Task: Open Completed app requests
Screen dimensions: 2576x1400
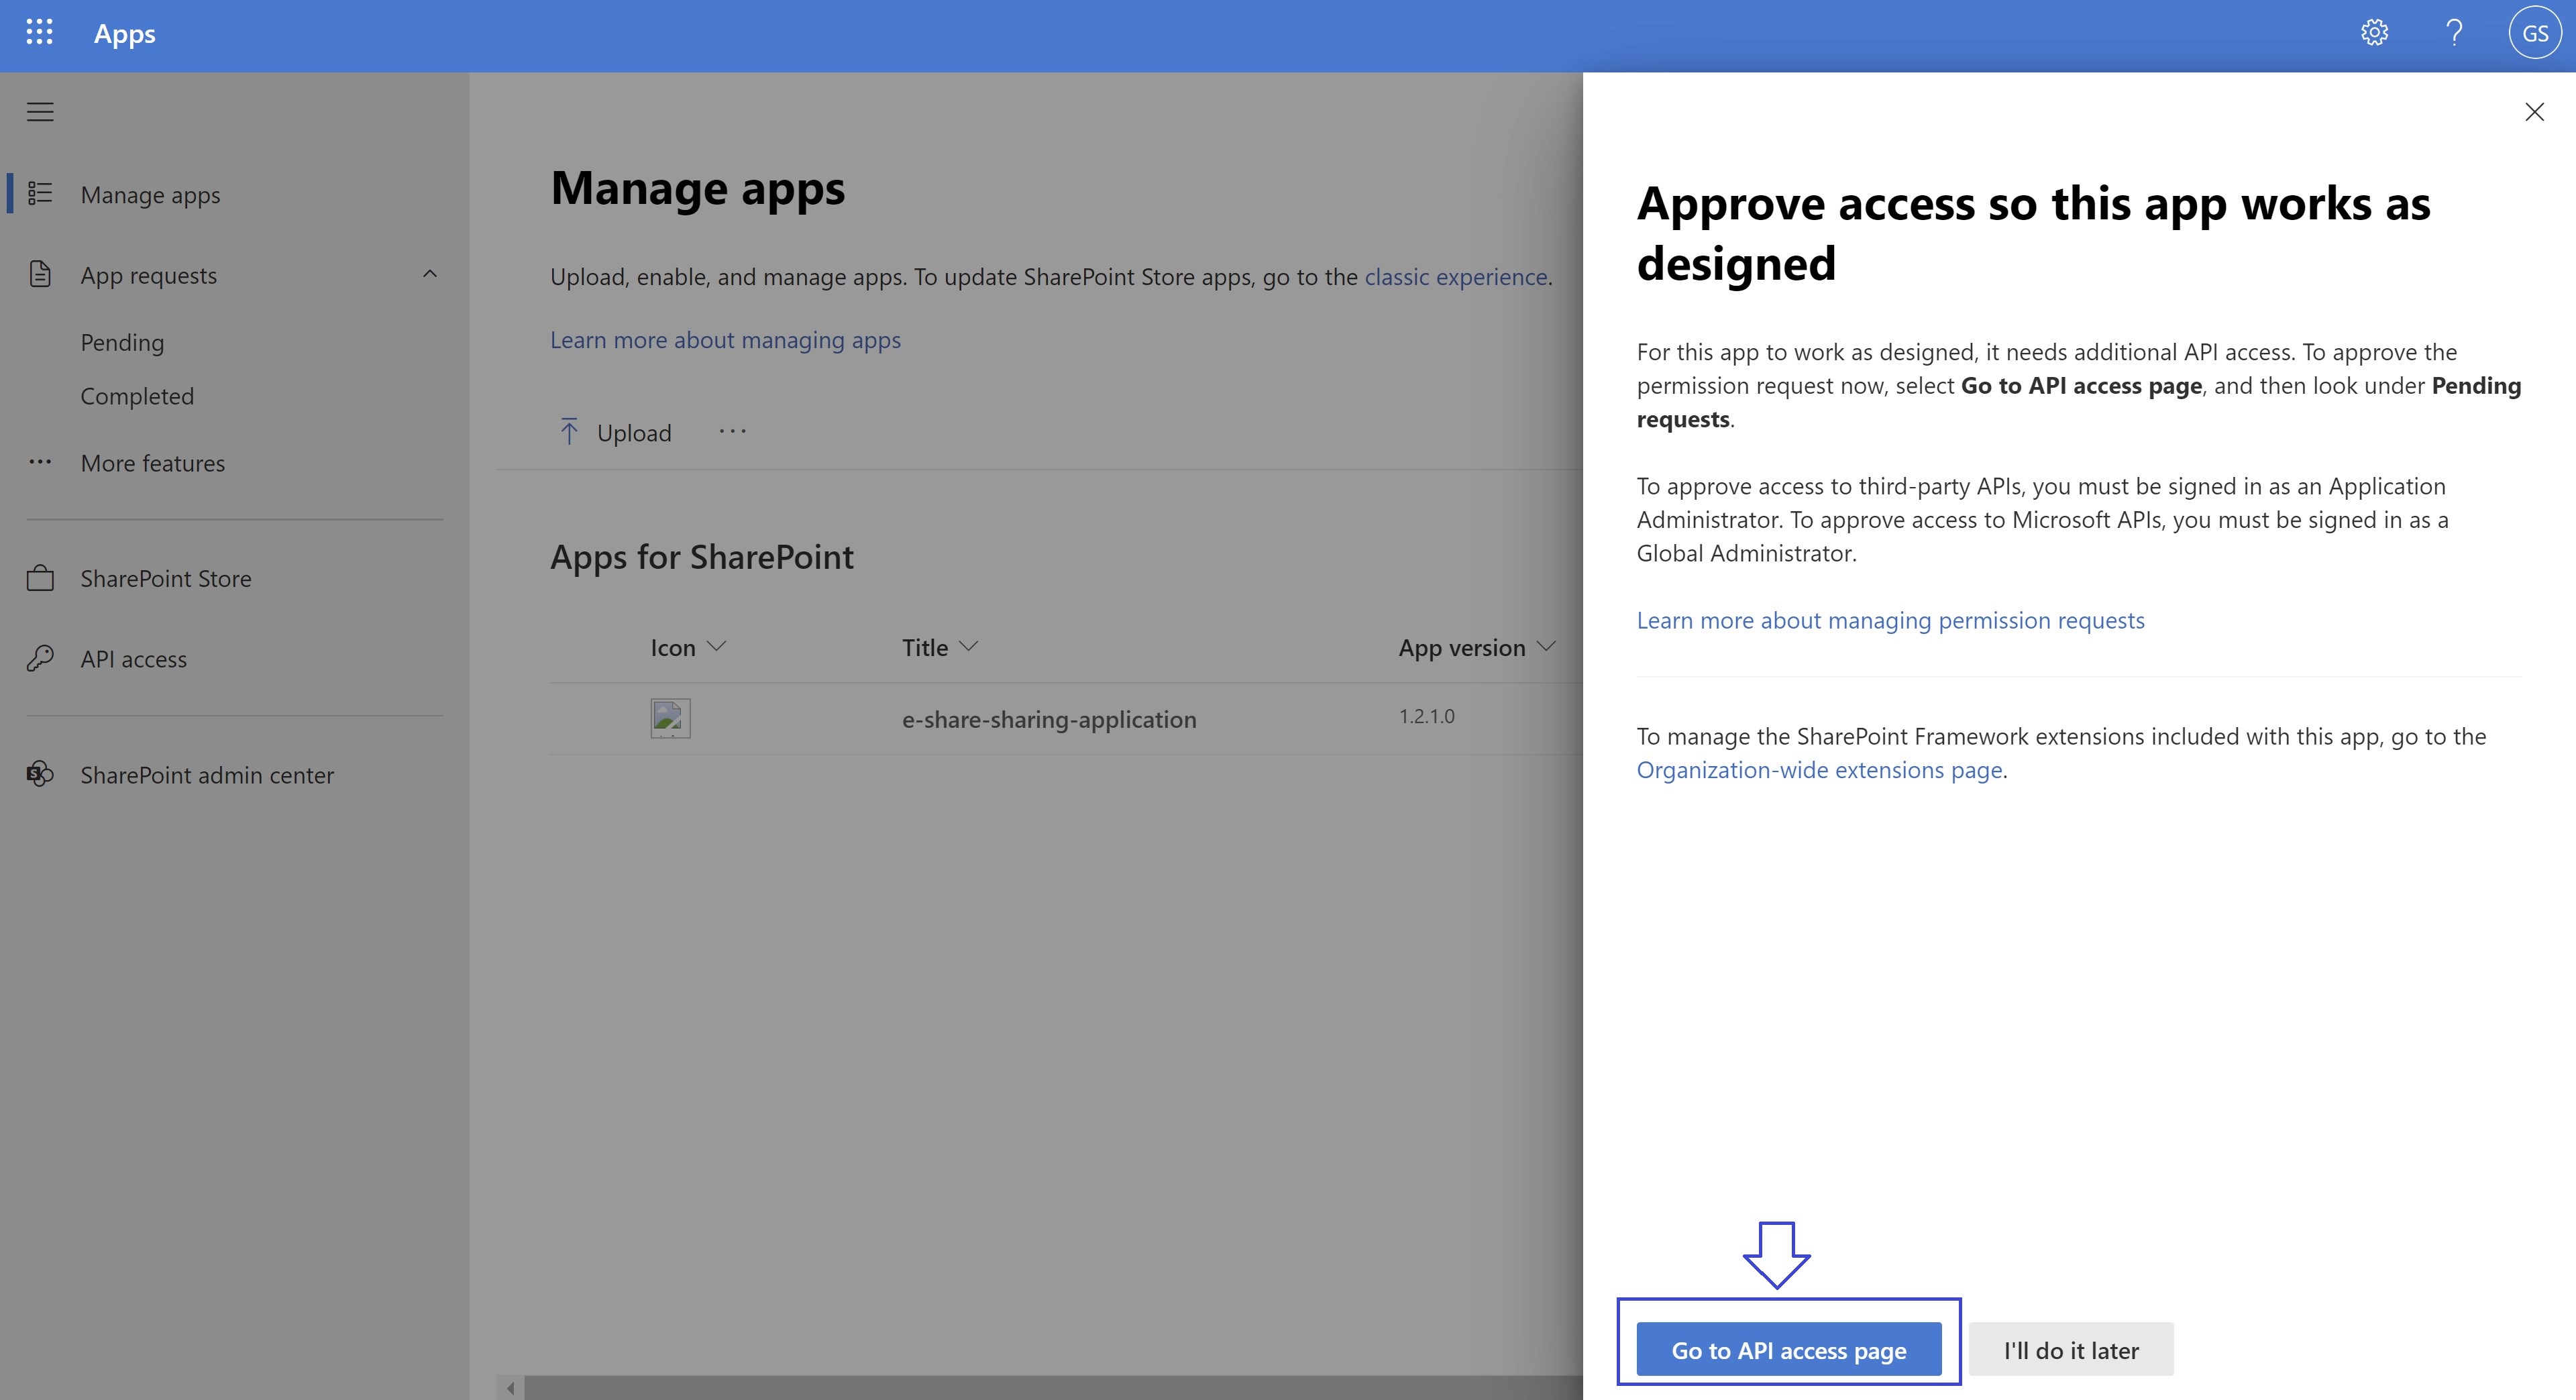Action: tap(137, 396)
